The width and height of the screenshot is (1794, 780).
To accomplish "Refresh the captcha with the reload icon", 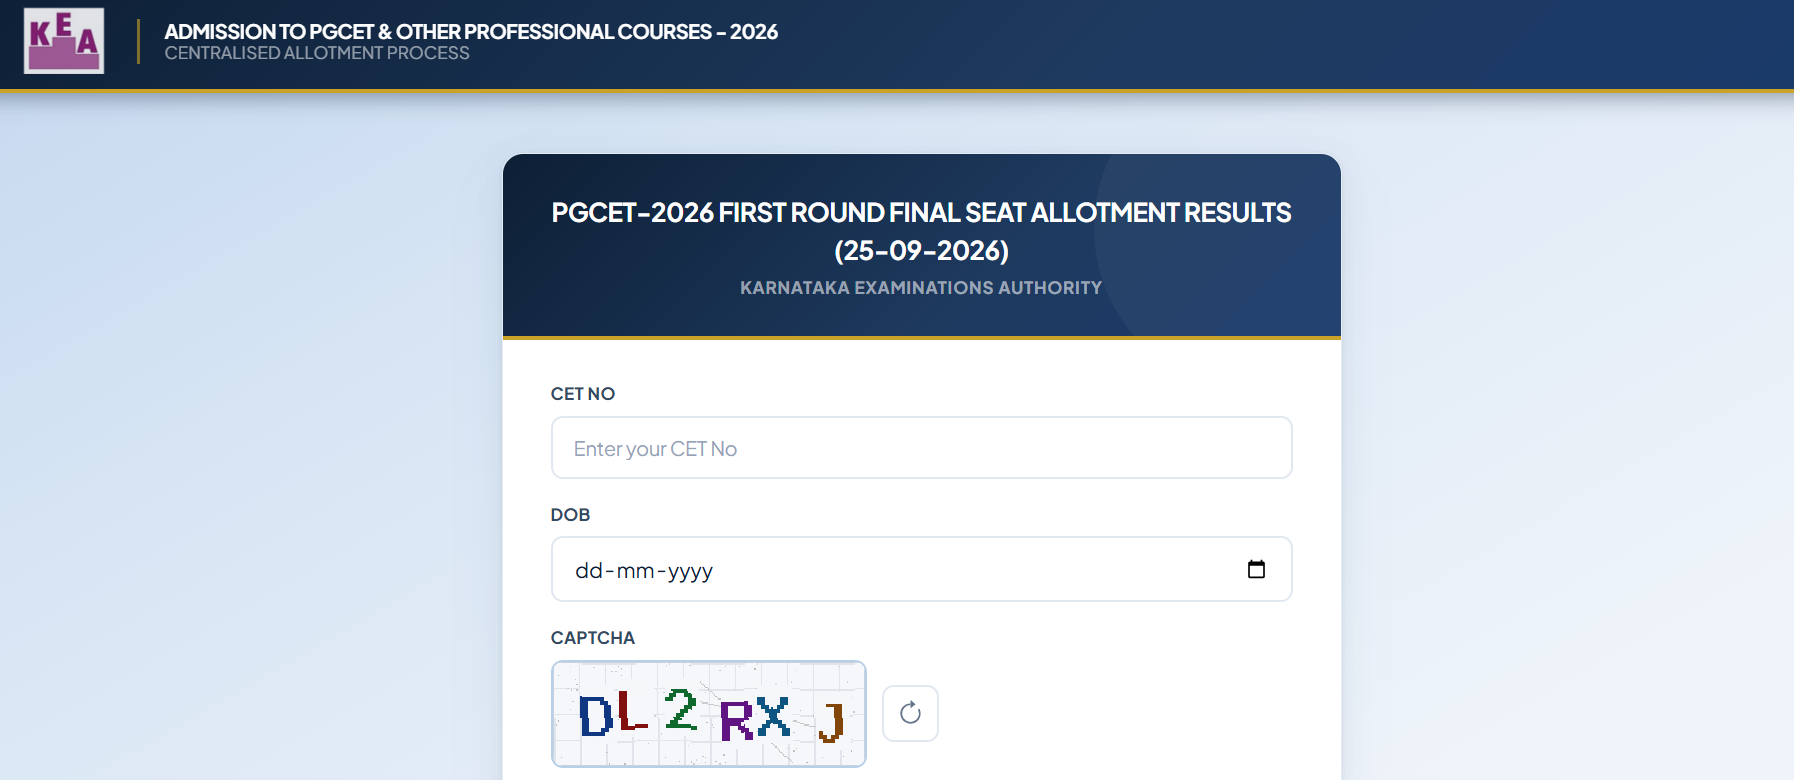I will 910,713.
